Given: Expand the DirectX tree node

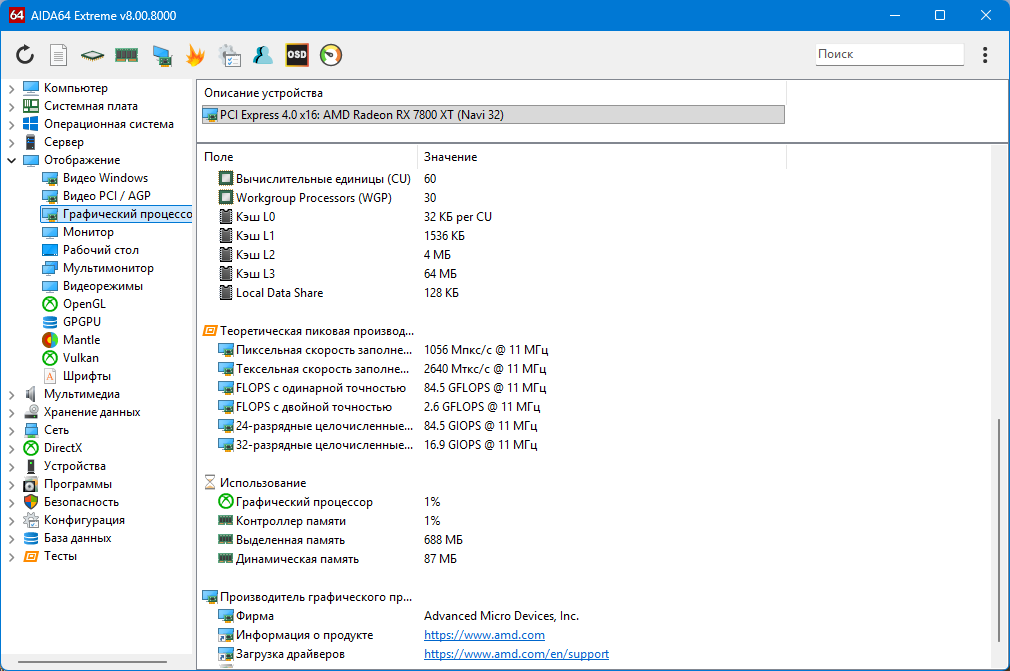Looking at the screenshot, I should point(11,448).
